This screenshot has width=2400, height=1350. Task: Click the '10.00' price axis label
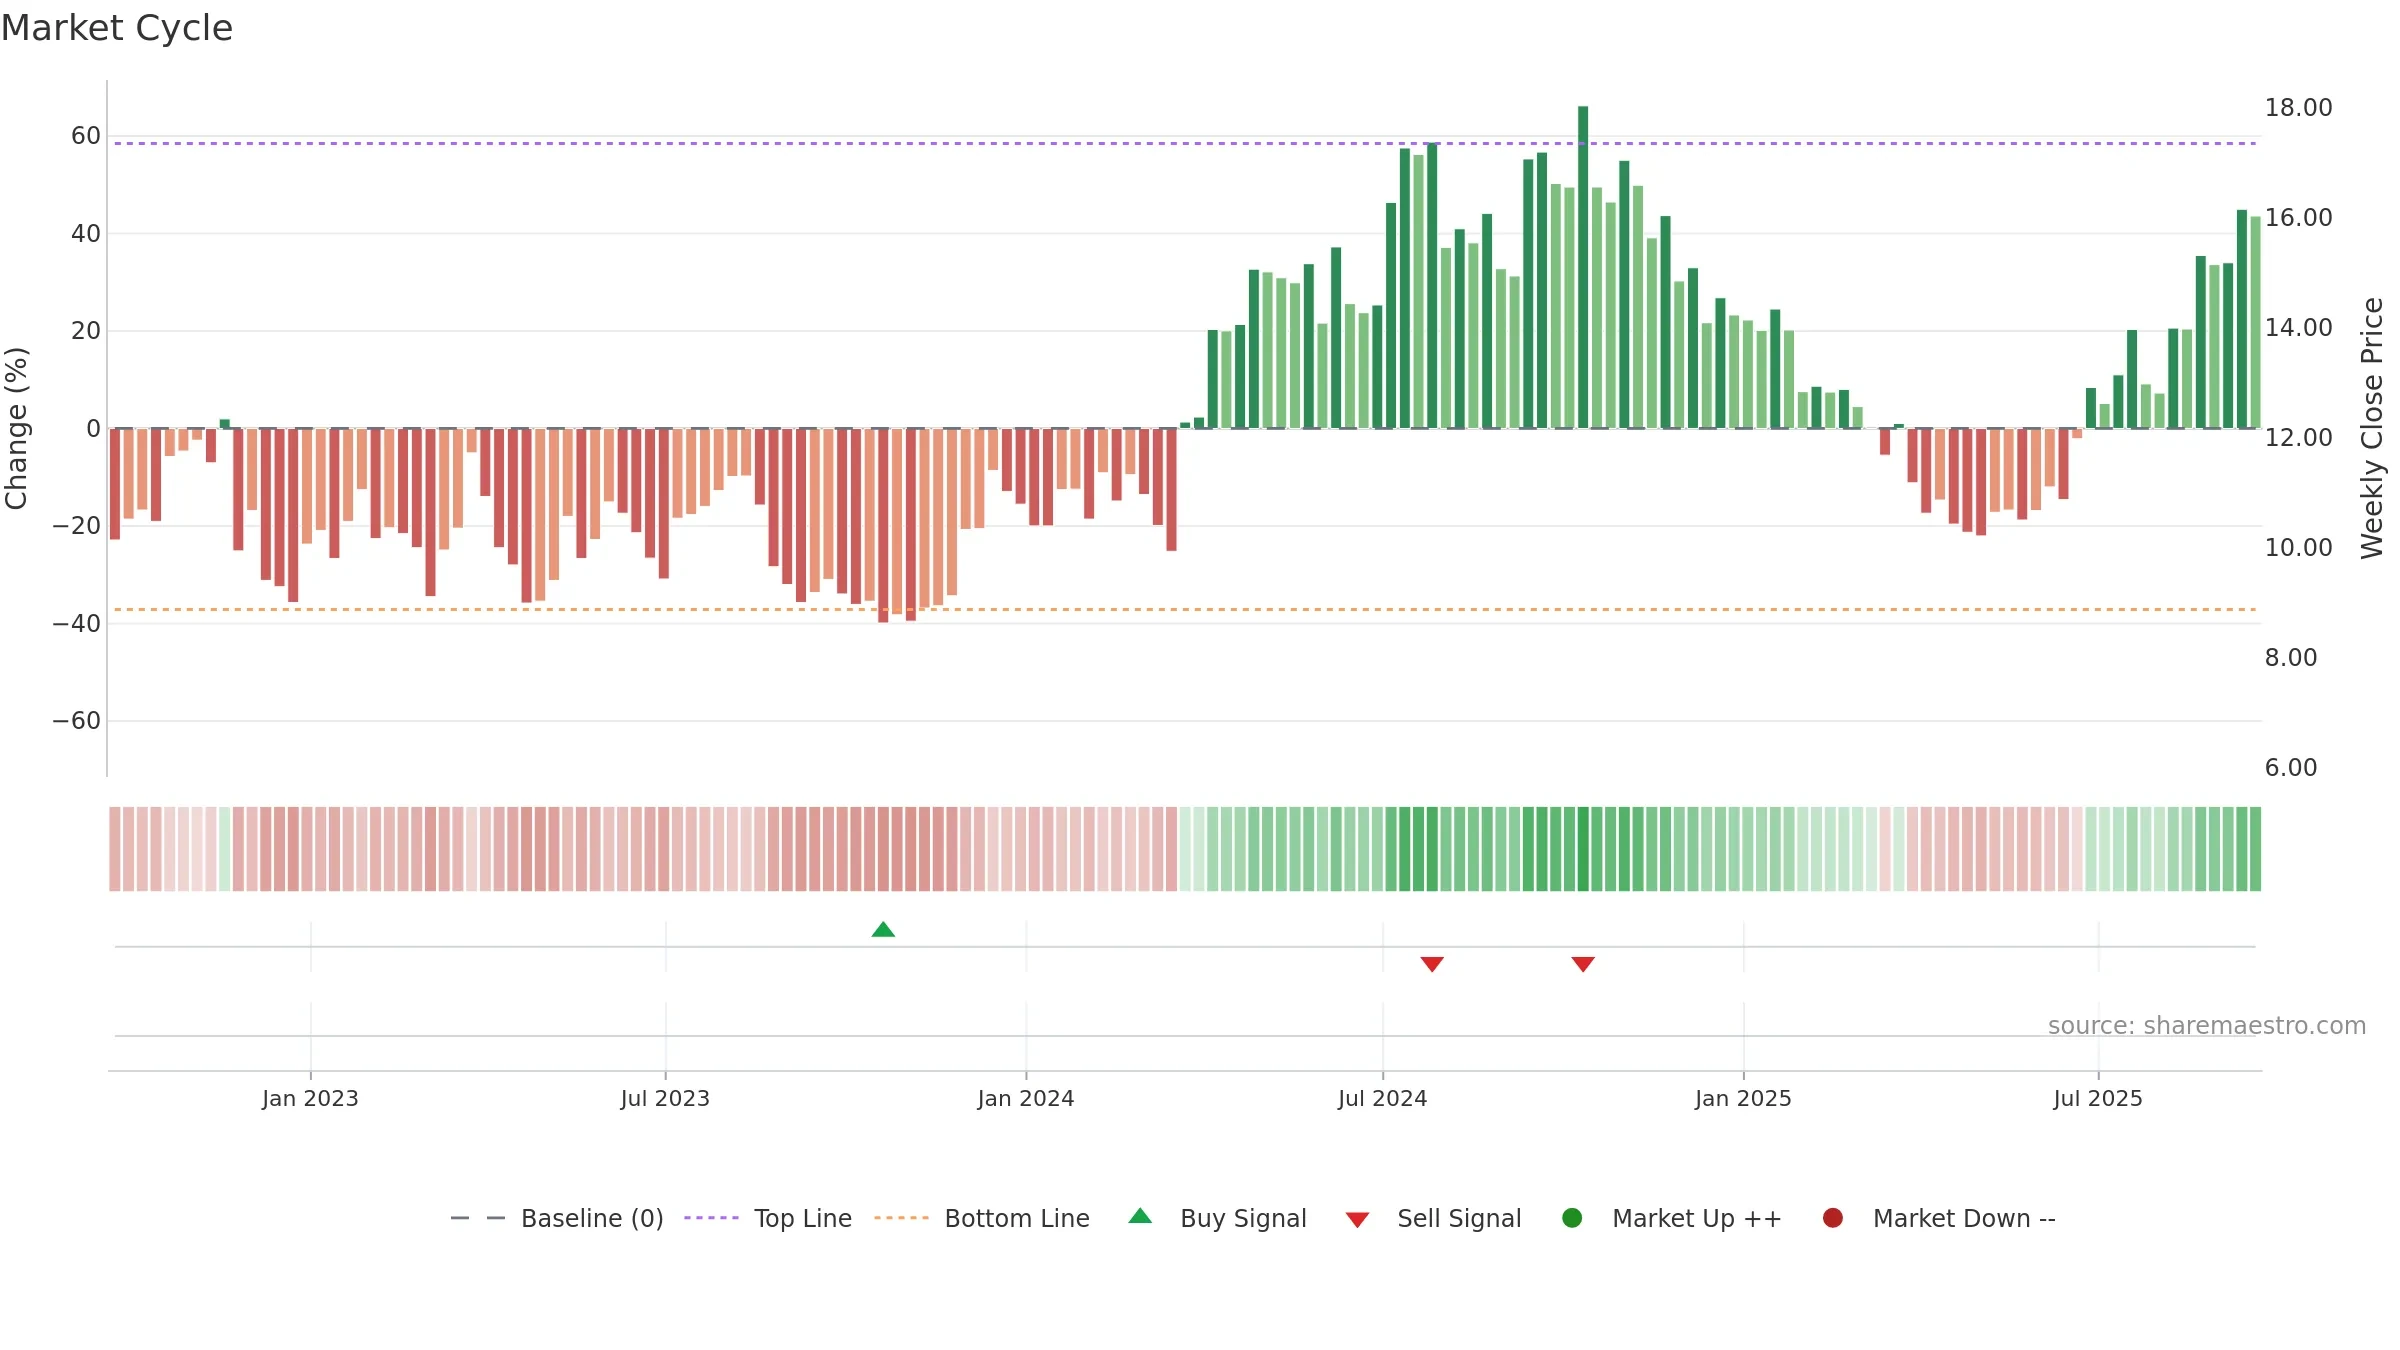point(2298,548)
